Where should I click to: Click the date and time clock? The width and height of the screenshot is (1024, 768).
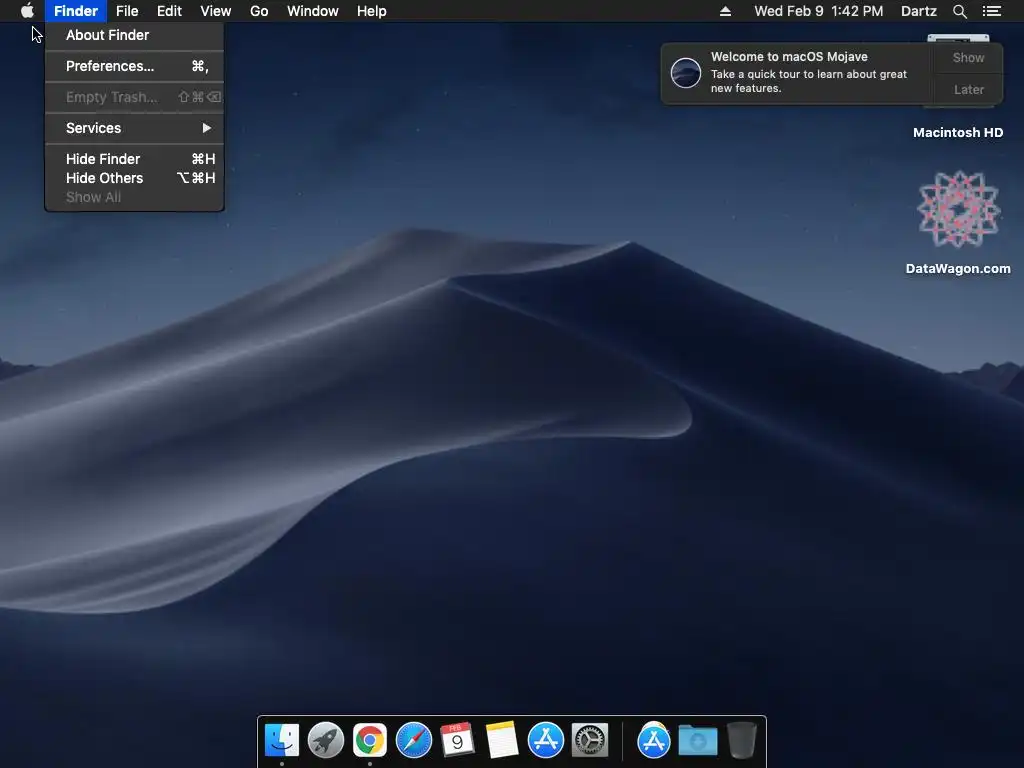pyautogui.click(x=818, y=11)
